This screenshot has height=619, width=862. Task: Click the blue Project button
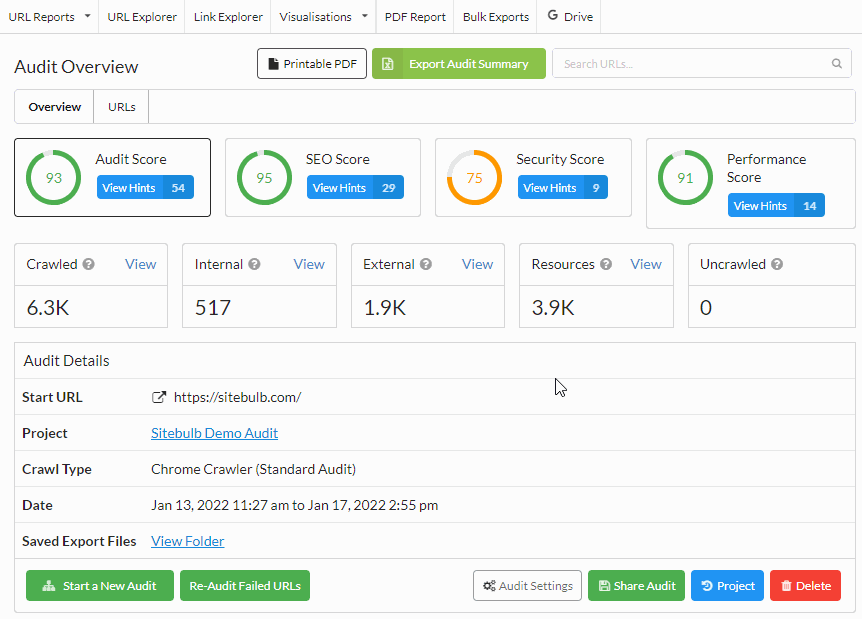[727, 585]
